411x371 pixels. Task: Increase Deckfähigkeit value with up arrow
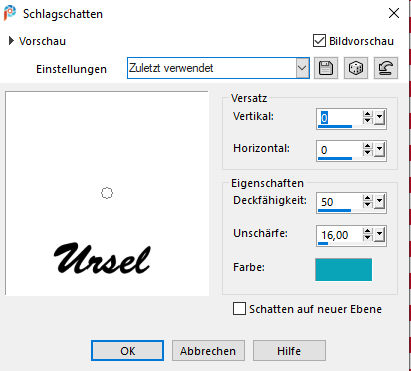pos(367,198)
